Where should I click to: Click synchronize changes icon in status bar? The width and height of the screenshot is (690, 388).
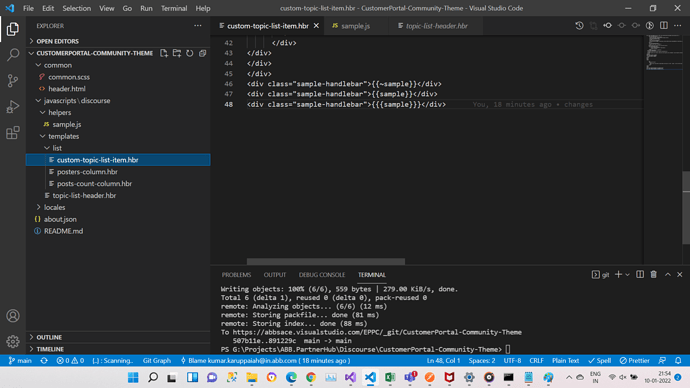[44, 361]
